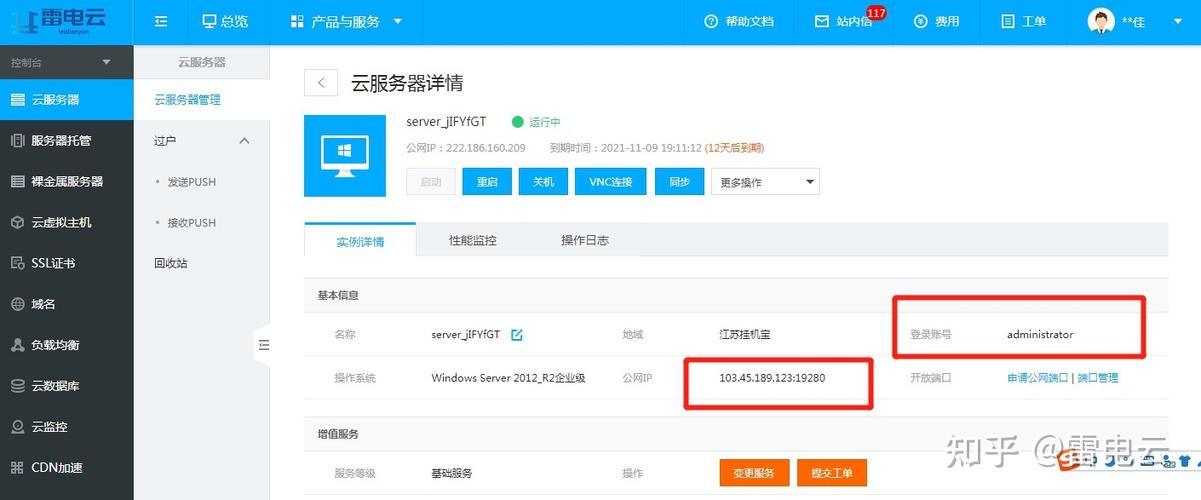Click the back arrow button
Viewport: 1201px width, 500px height.
click(x=321, y=83)
